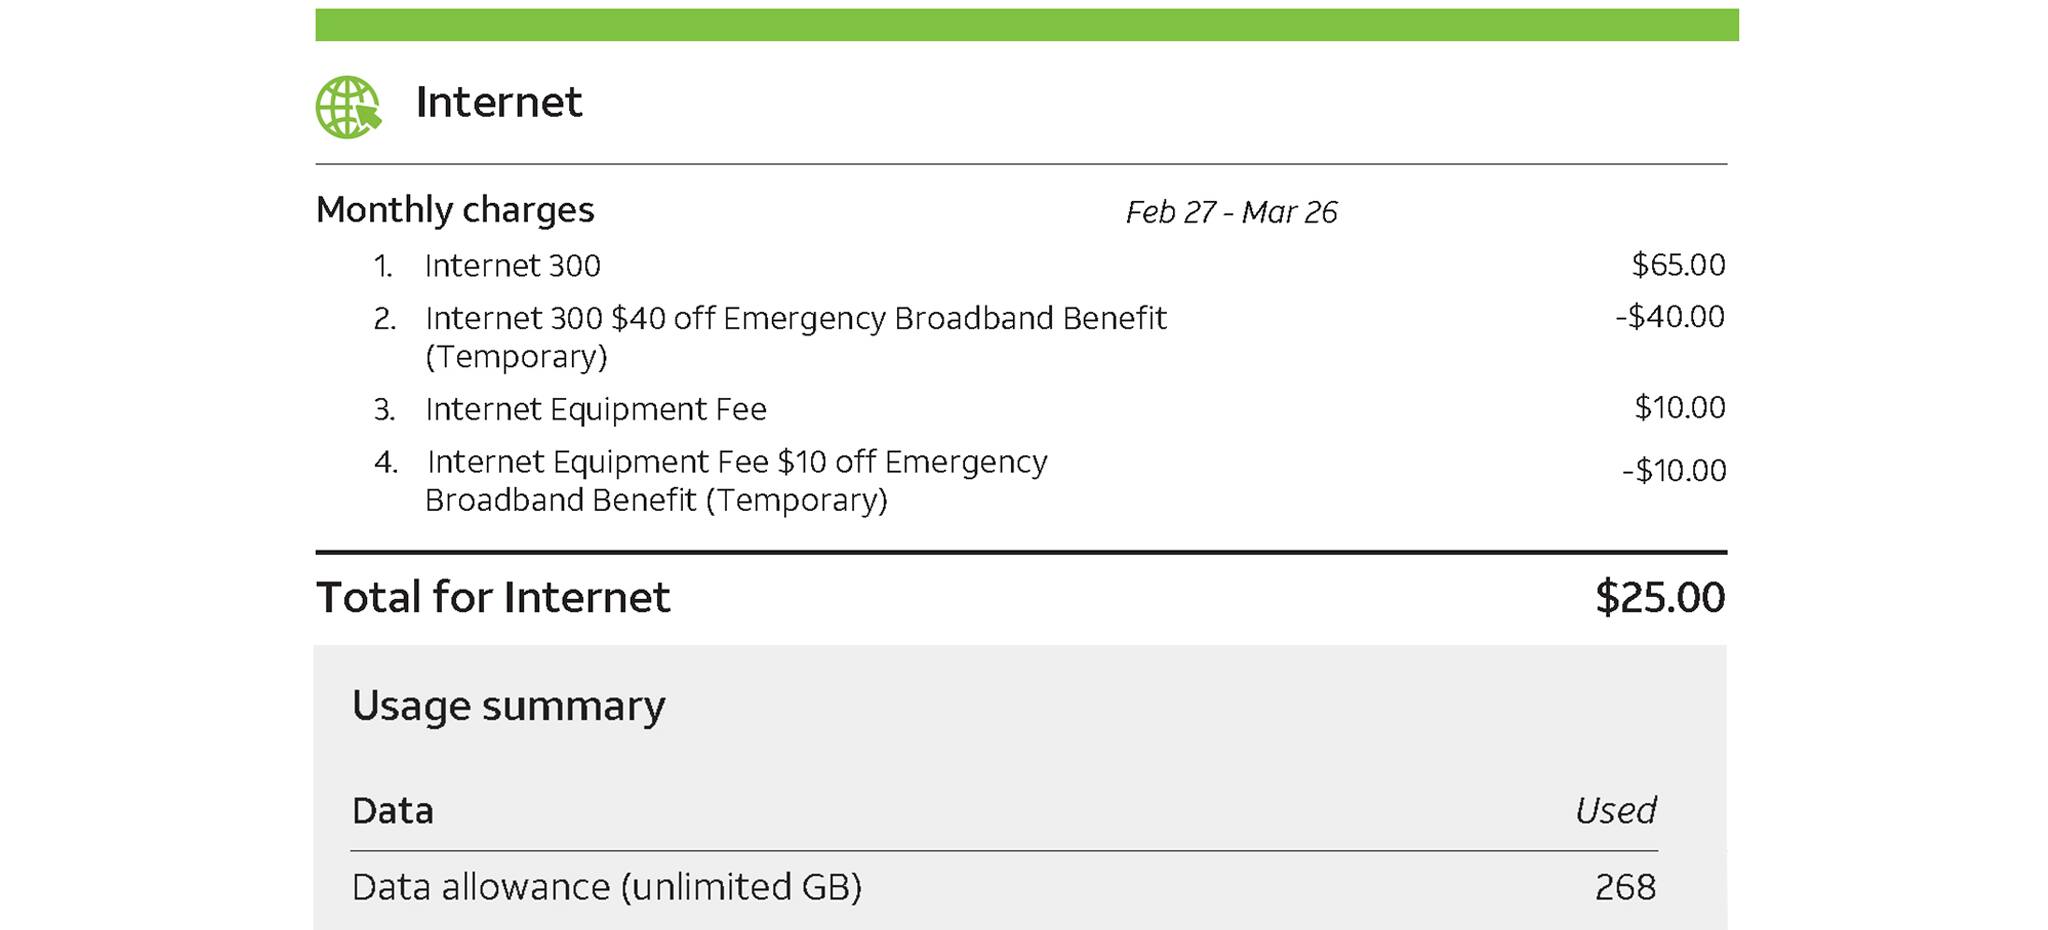Click the -$10.00 equipment discount amount
The image size is (2048, 930).
(x=1674, y=471)
